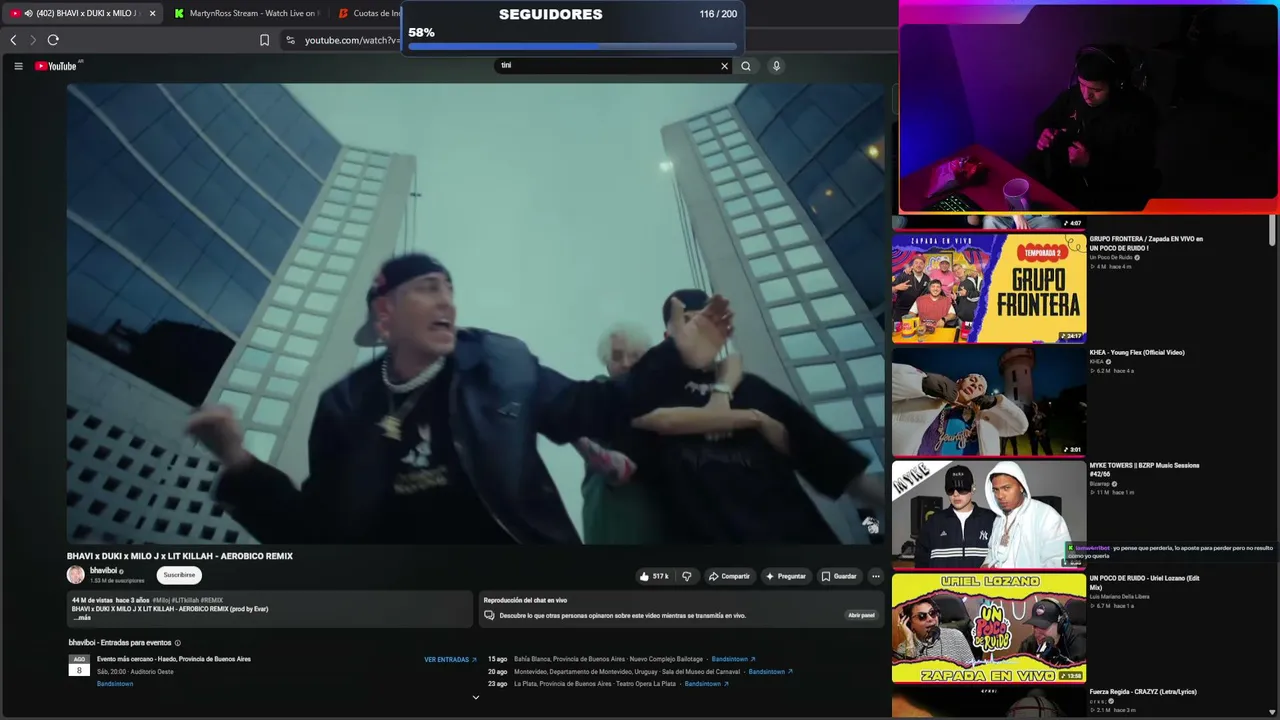Open the Bandsintown link for Bahía Blanca
Viewport: 1280px width, 720px height.
(x=733, y=659)
